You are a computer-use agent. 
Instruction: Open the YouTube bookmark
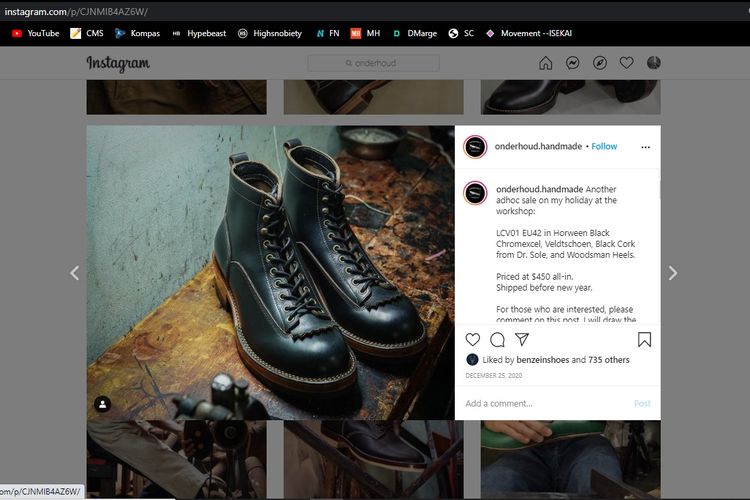(35, 33)
